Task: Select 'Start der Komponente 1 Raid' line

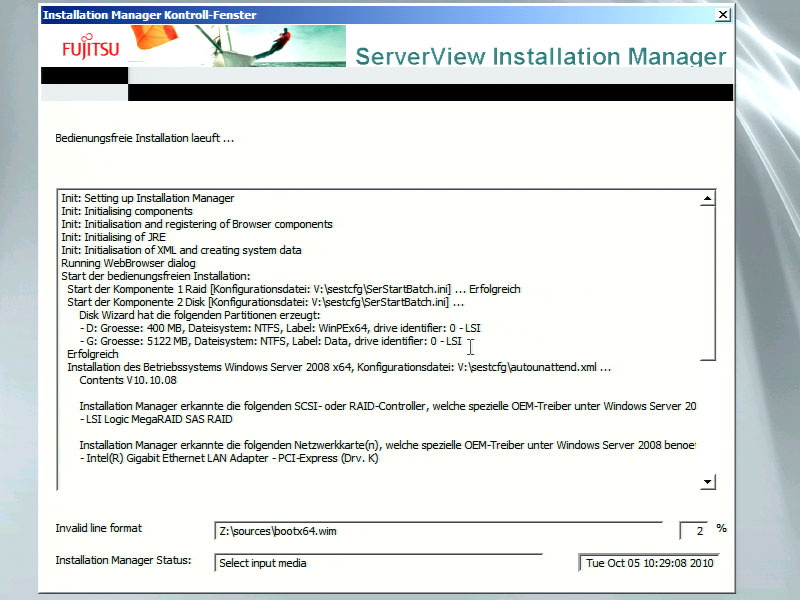Action: pos(294,289)
